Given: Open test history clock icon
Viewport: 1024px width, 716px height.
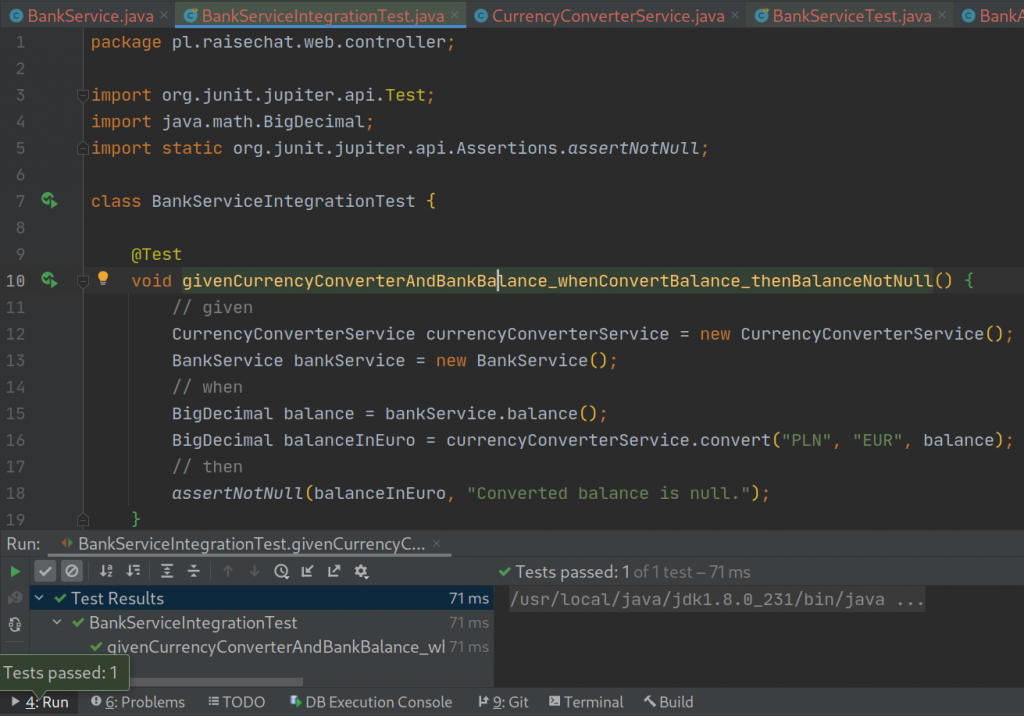Looking at the screenshot, I should pos(281,571).
